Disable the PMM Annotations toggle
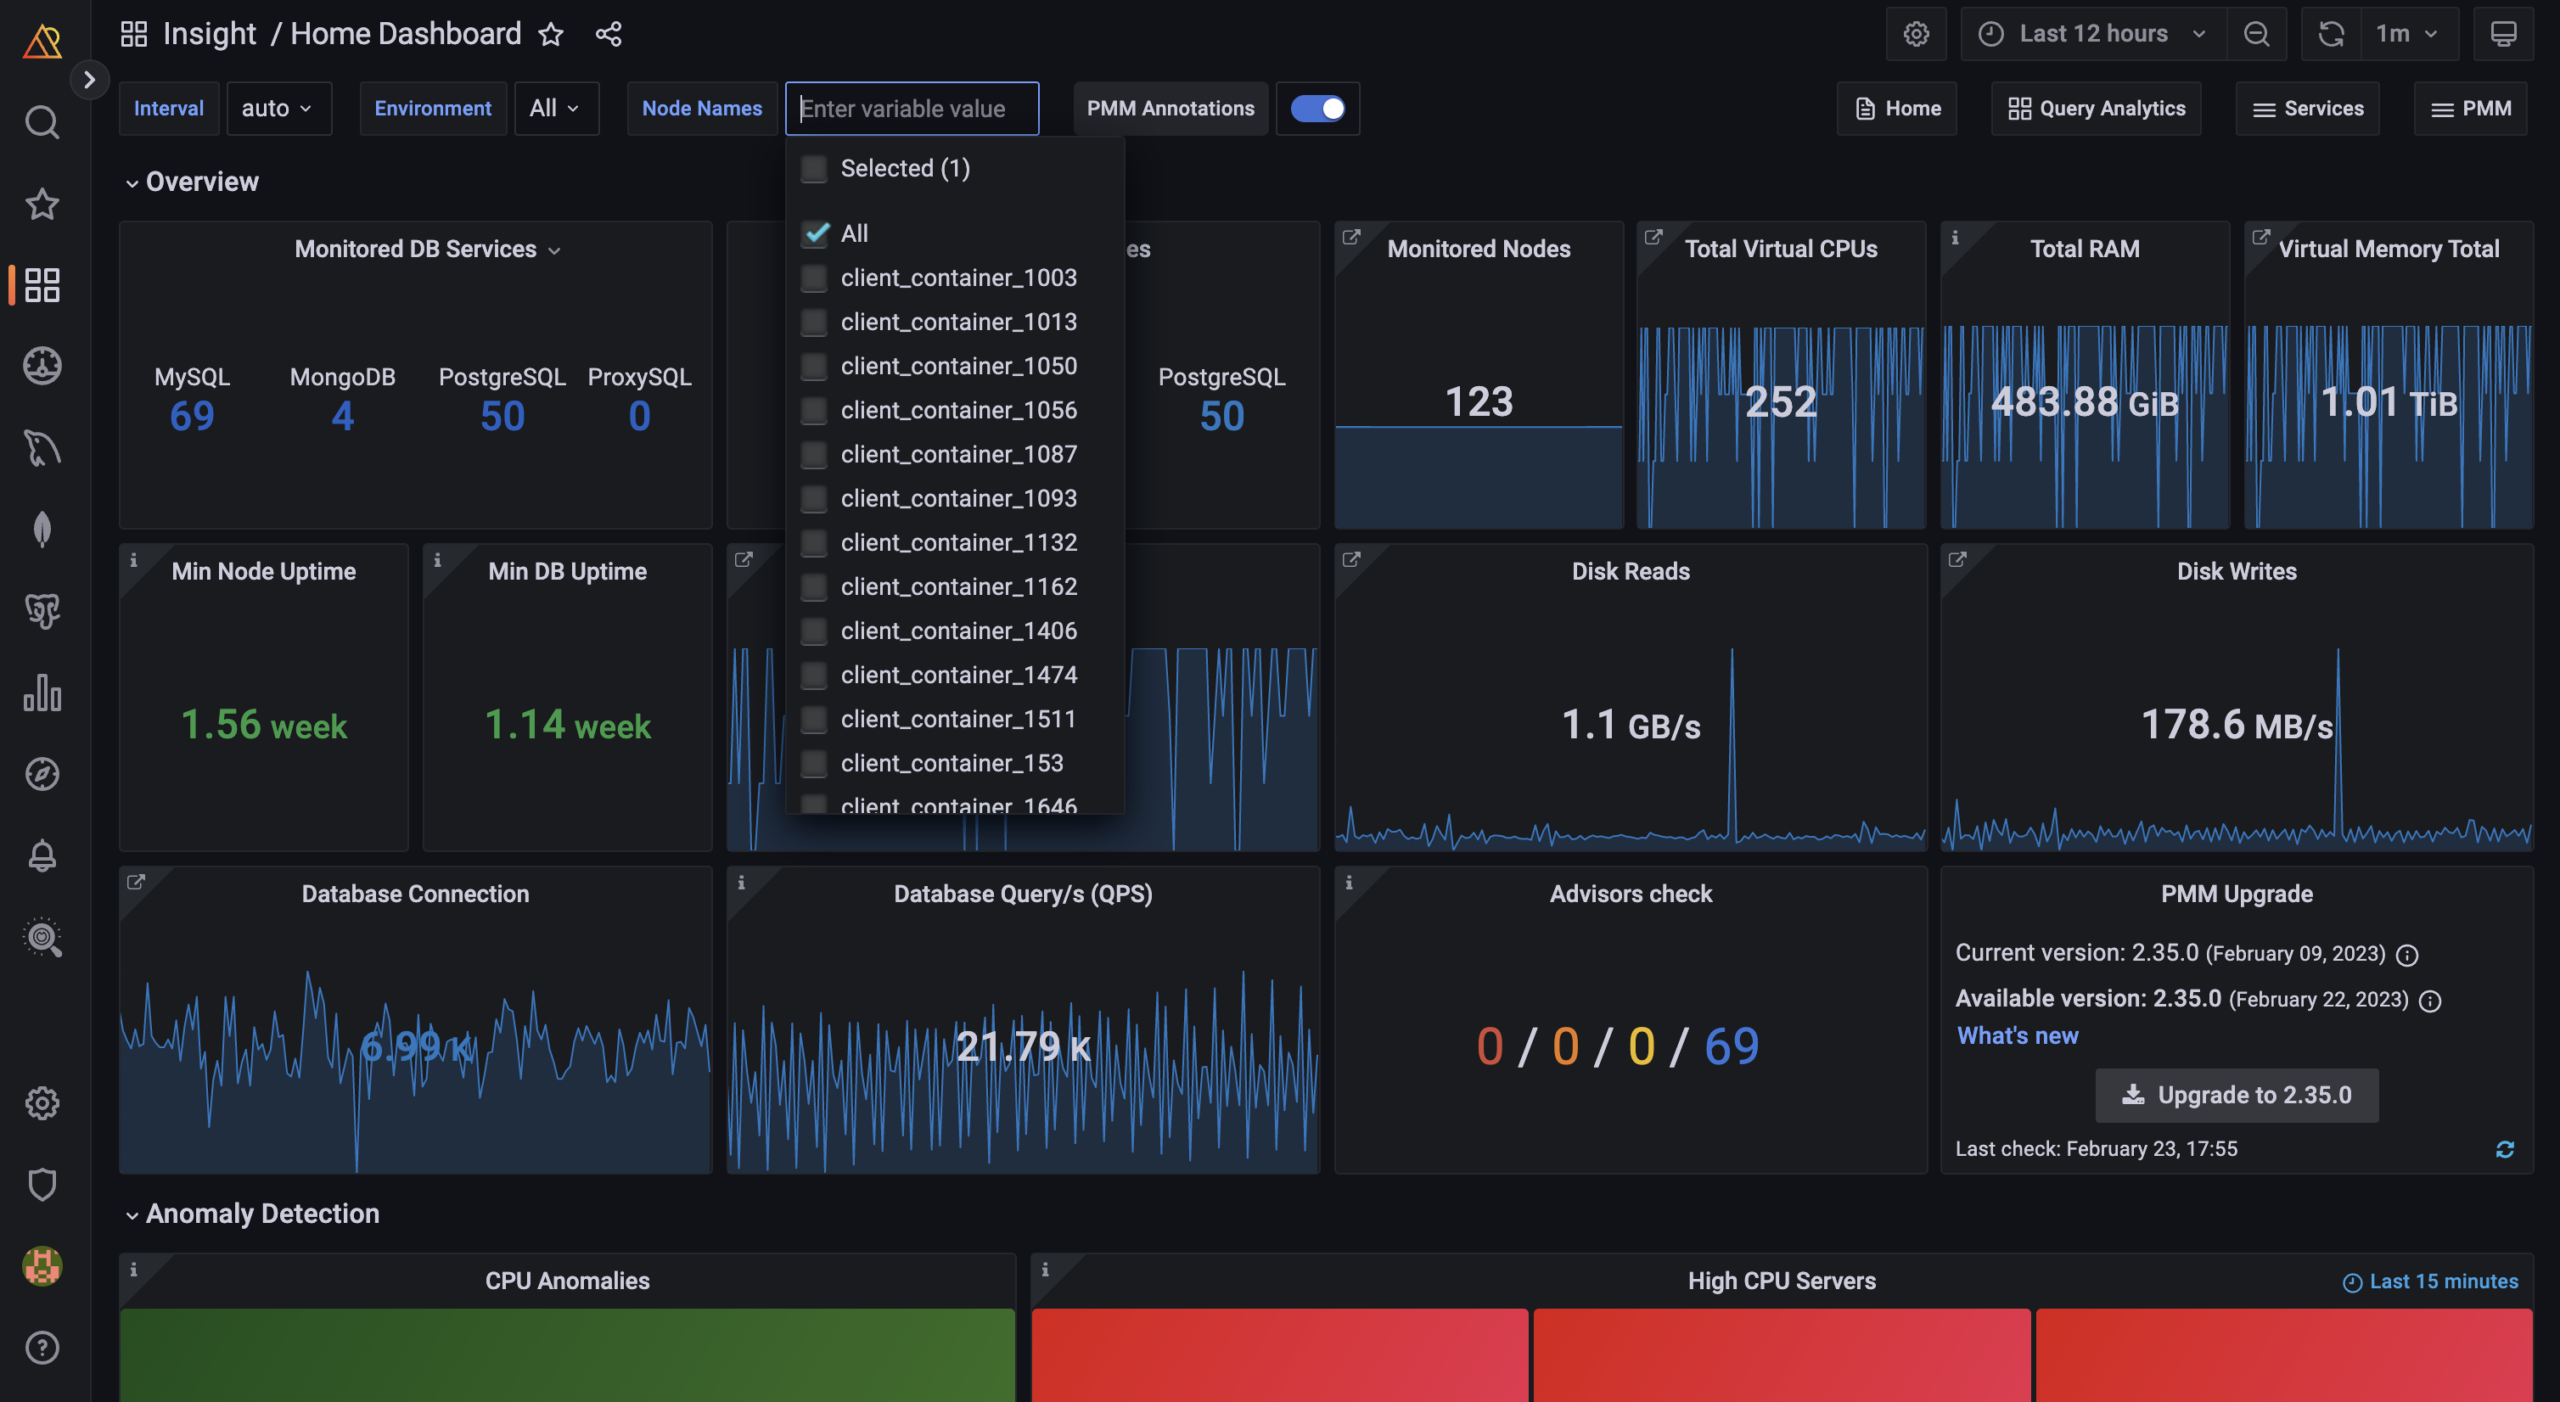This screenshot has width=2560, height=1402. tap(1318, 108)
